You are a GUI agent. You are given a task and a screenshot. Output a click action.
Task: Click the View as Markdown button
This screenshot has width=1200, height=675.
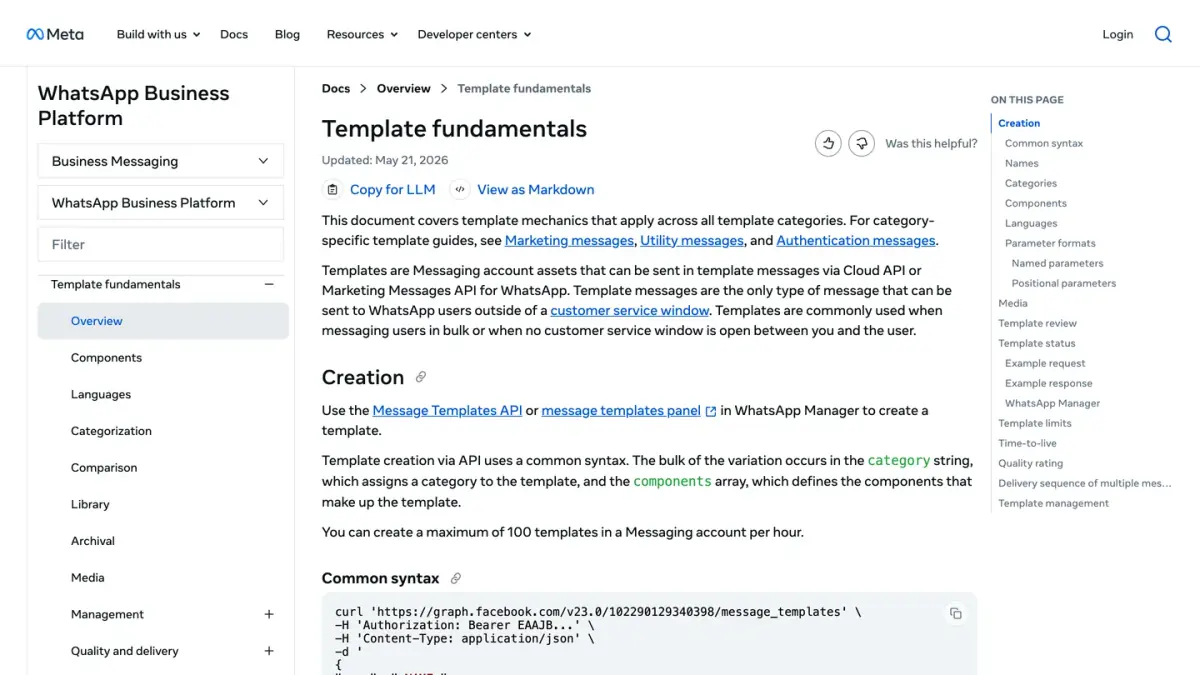pyautogui.click(x=522, y=189)
